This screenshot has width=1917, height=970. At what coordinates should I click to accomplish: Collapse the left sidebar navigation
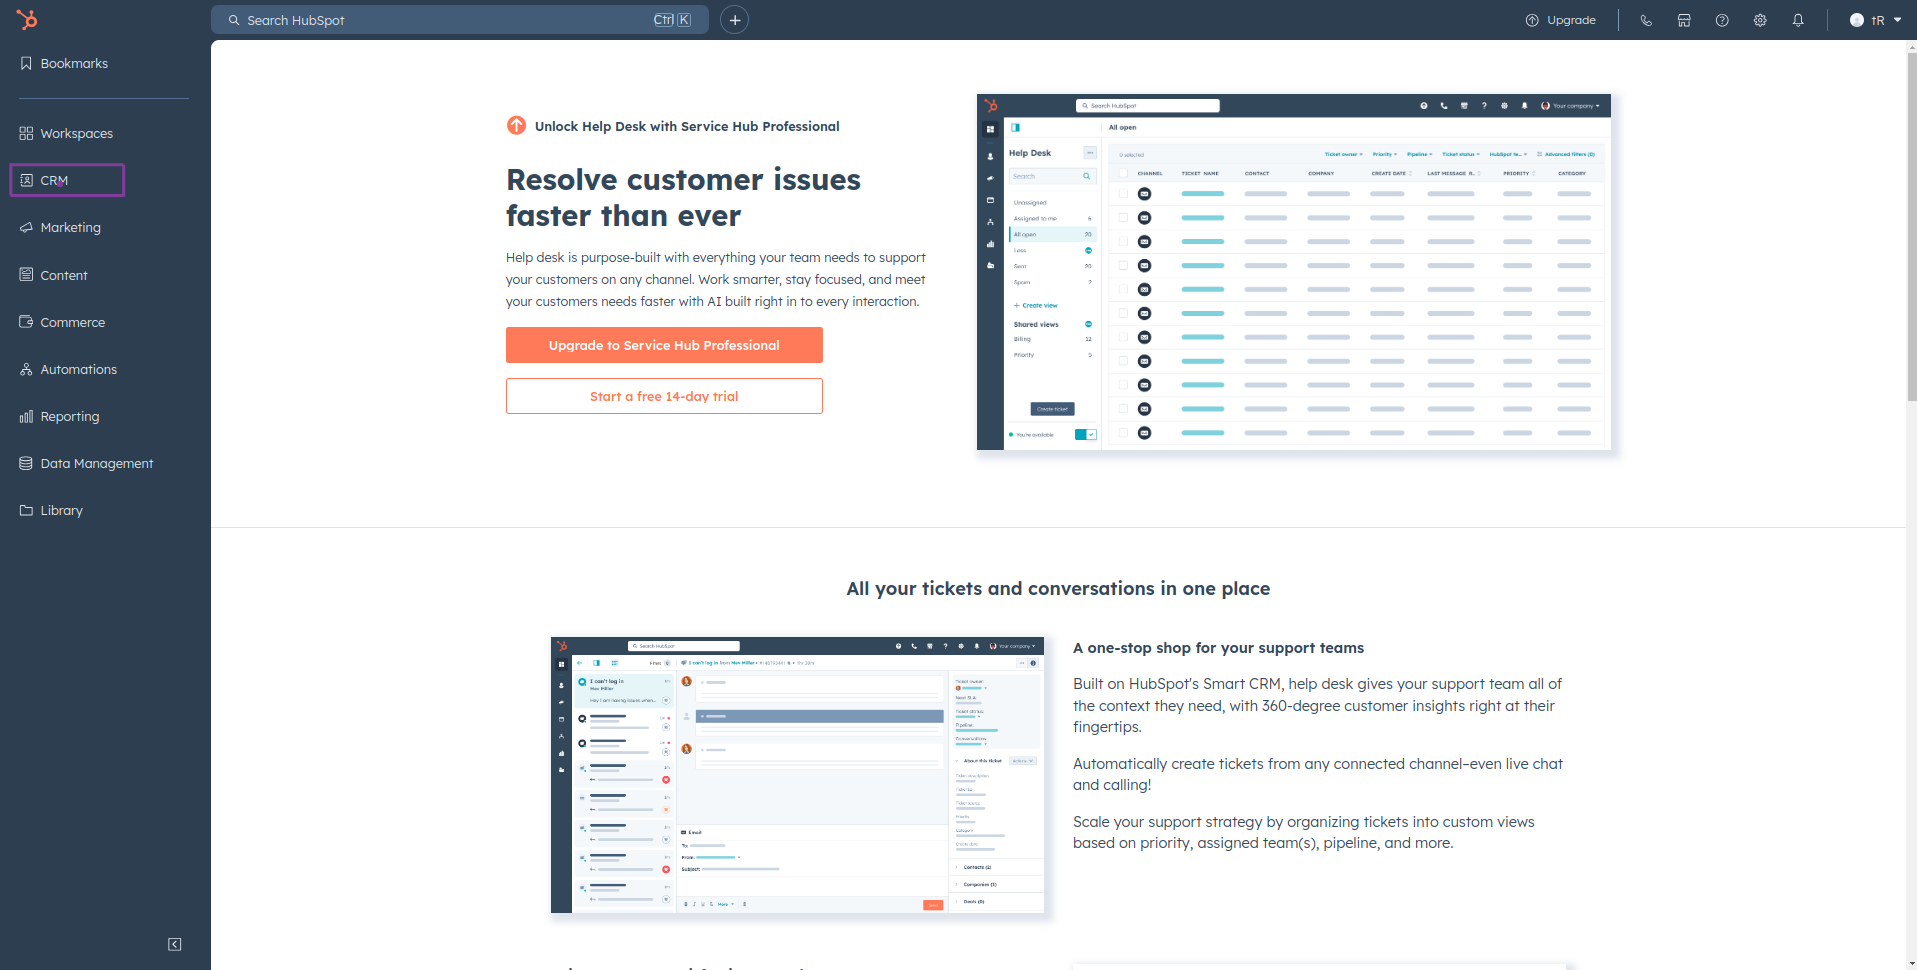pyautogui.click(x=175, y=944)
